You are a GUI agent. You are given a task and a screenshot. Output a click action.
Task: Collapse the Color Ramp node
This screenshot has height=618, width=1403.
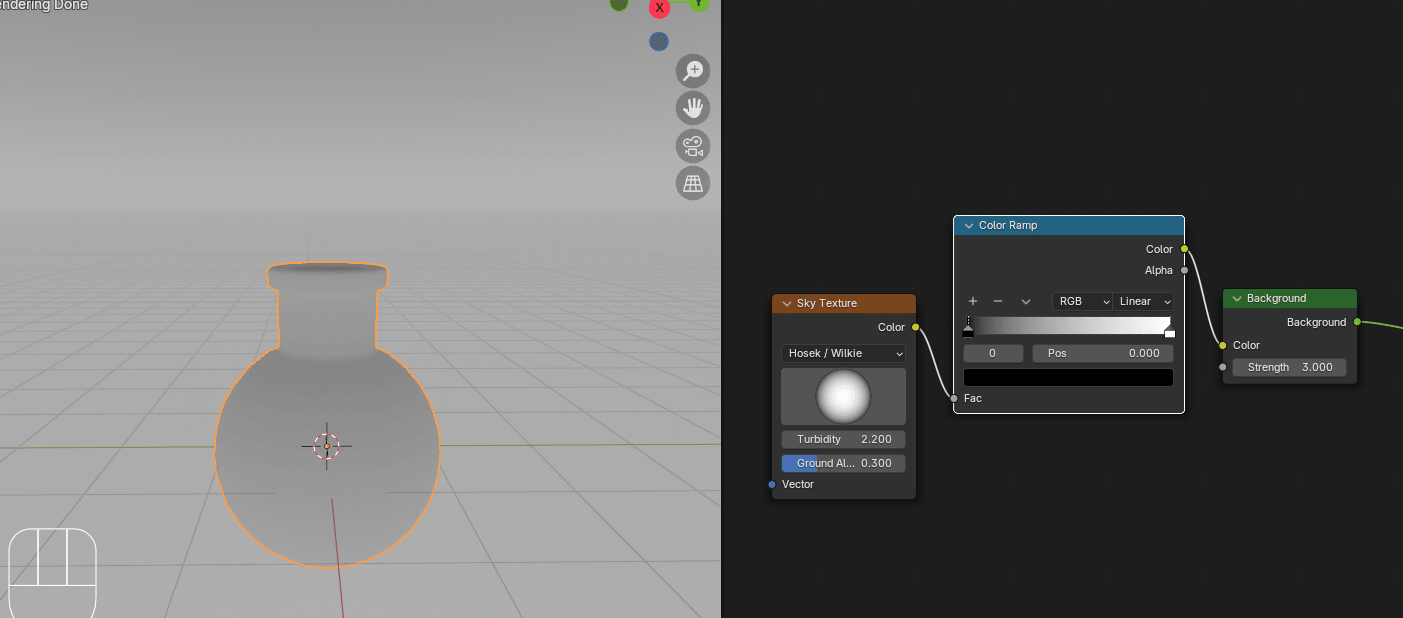pyautogui.click(x=968, y=226)
